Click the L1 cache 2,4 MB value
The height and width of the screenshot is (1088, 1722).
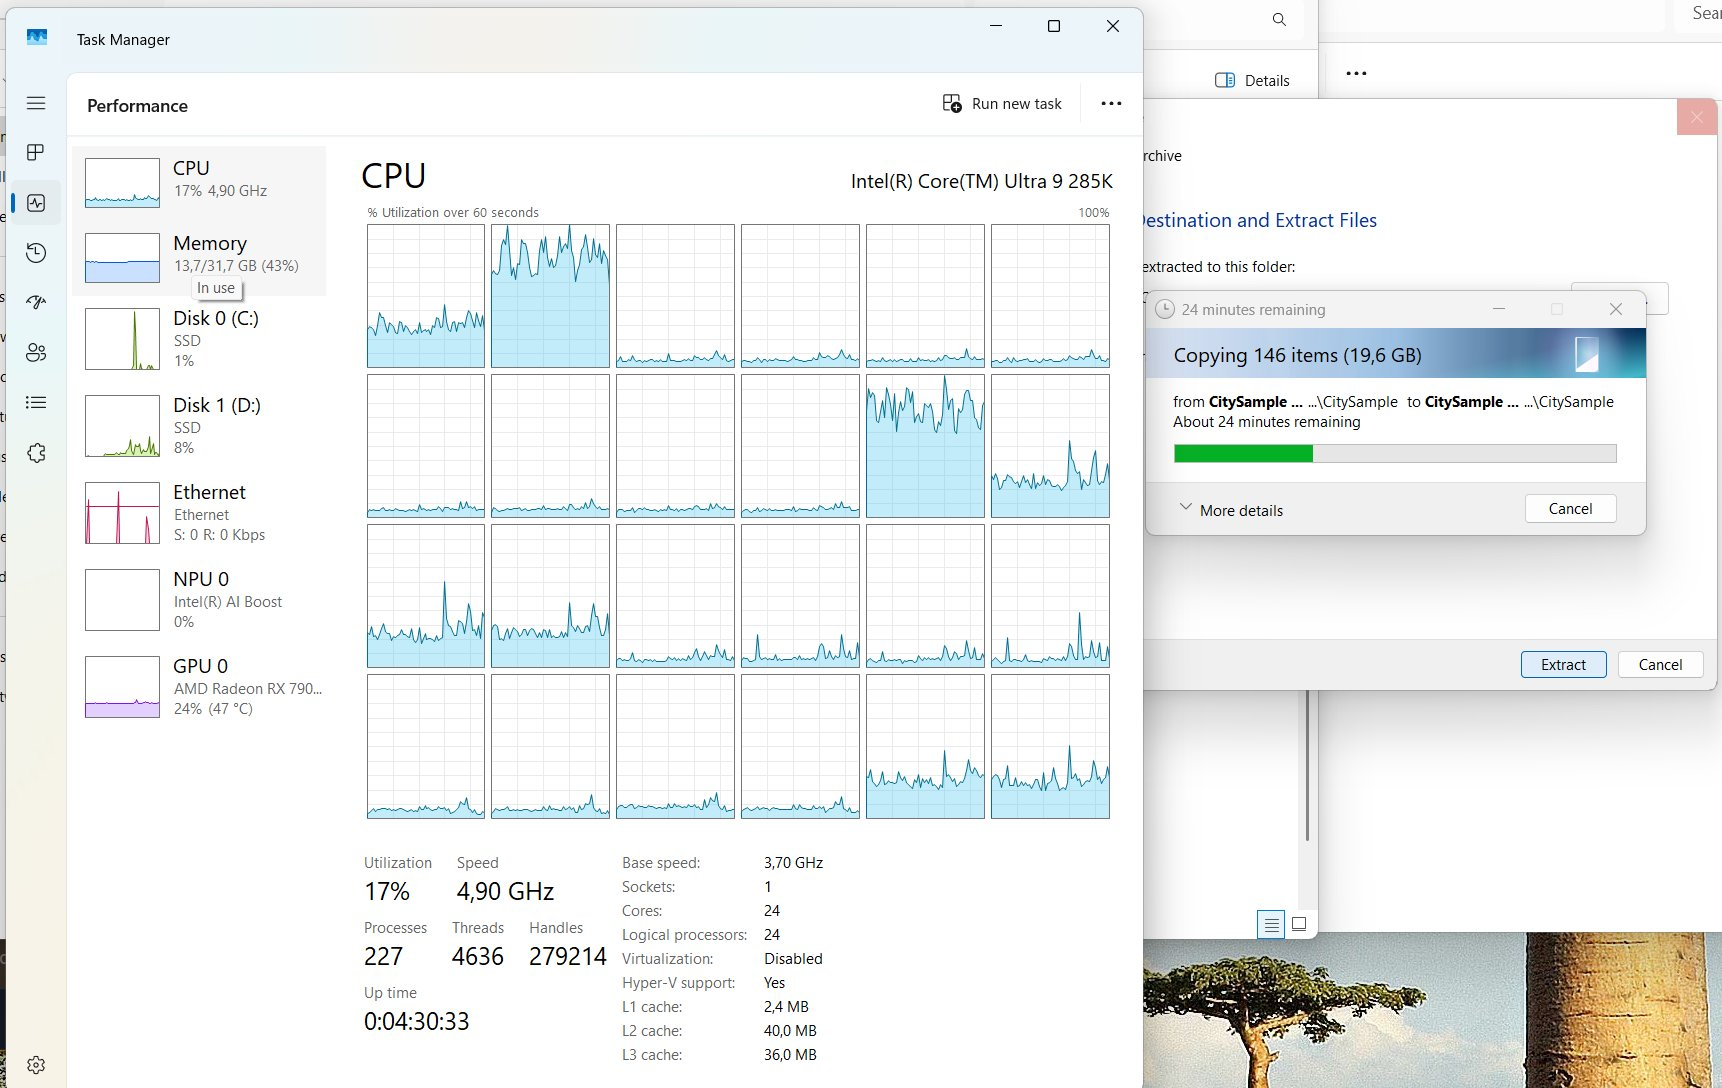[786, 1006]
